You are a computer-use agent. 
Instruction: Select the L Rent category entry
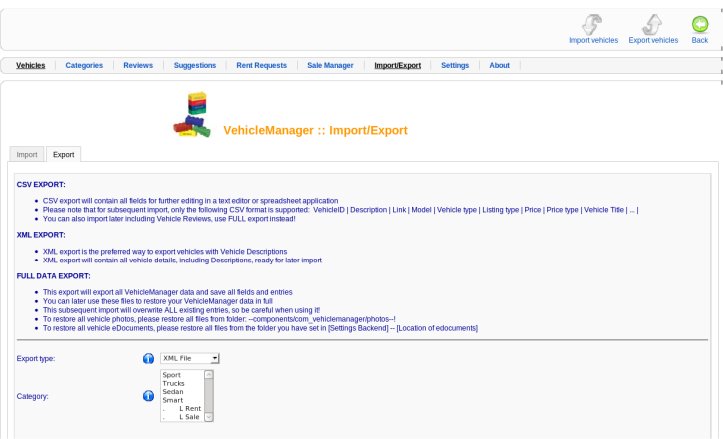(182, 409)
